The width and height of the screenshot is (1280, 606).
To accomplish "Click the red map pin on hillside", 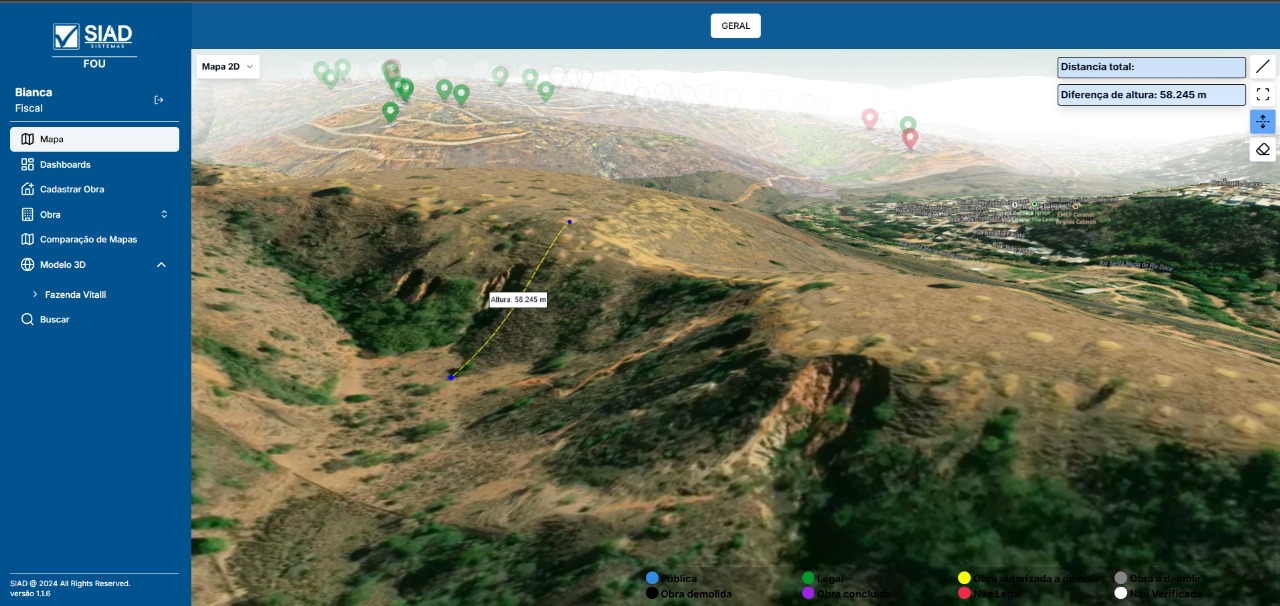I will pos(910,138).
